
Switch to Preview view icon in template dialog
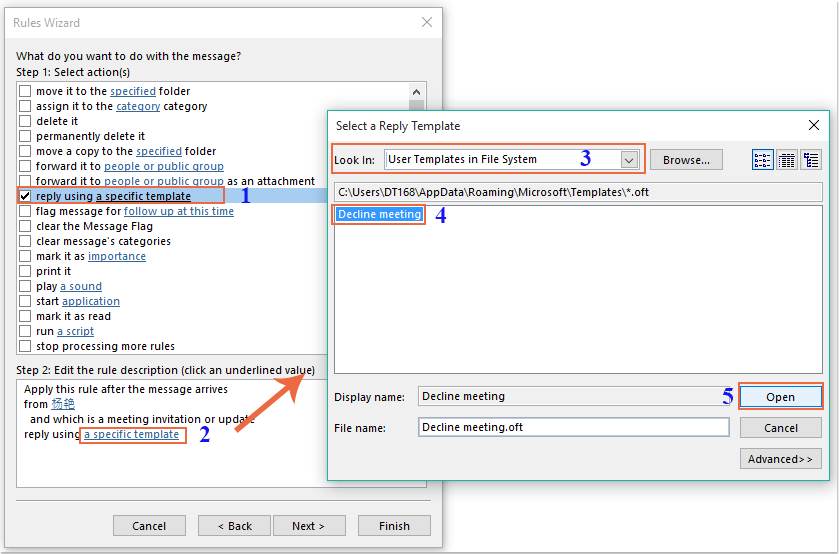[x=810, y=160]
